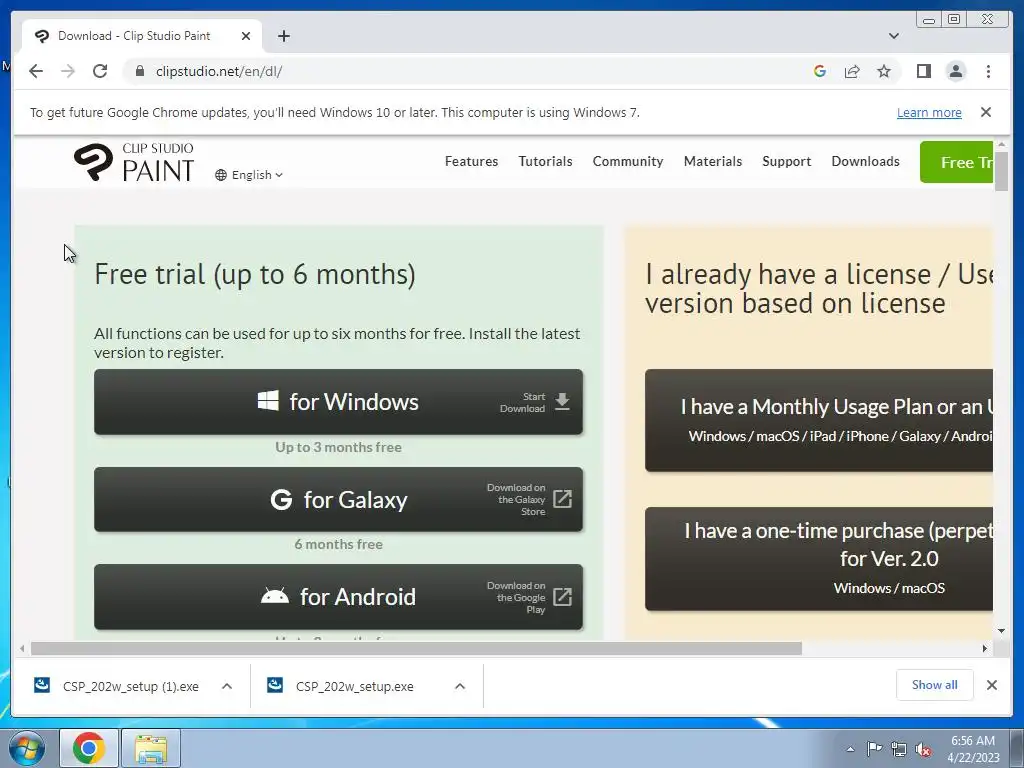Click the vertical scrollbar down arrow
The height and width of the screenshot is (768, 1024).
pyautogui.click(x=1002, y=631)
